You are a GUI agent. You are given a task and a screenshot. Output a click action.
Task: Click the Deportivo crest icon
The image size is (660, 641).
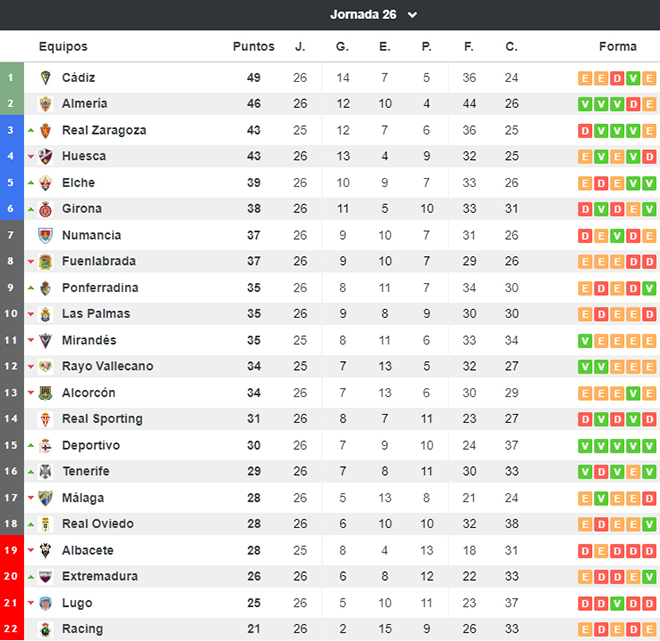coord(45,446)
